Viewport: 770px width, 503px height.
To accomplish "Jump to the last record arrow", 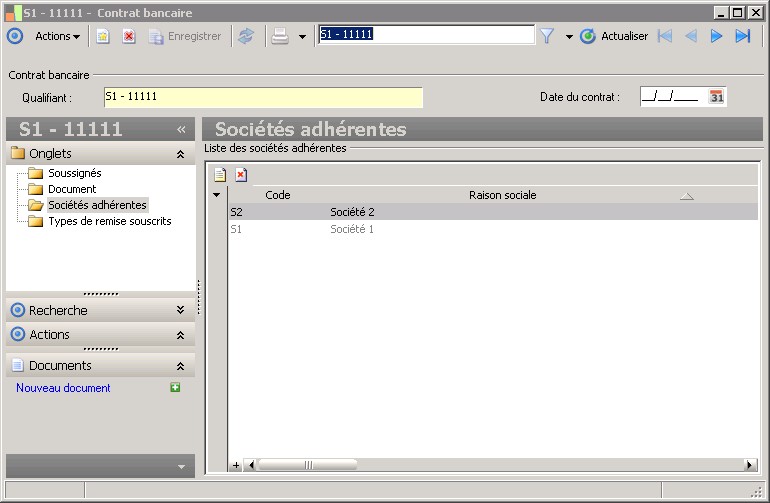I will point(742,36).
